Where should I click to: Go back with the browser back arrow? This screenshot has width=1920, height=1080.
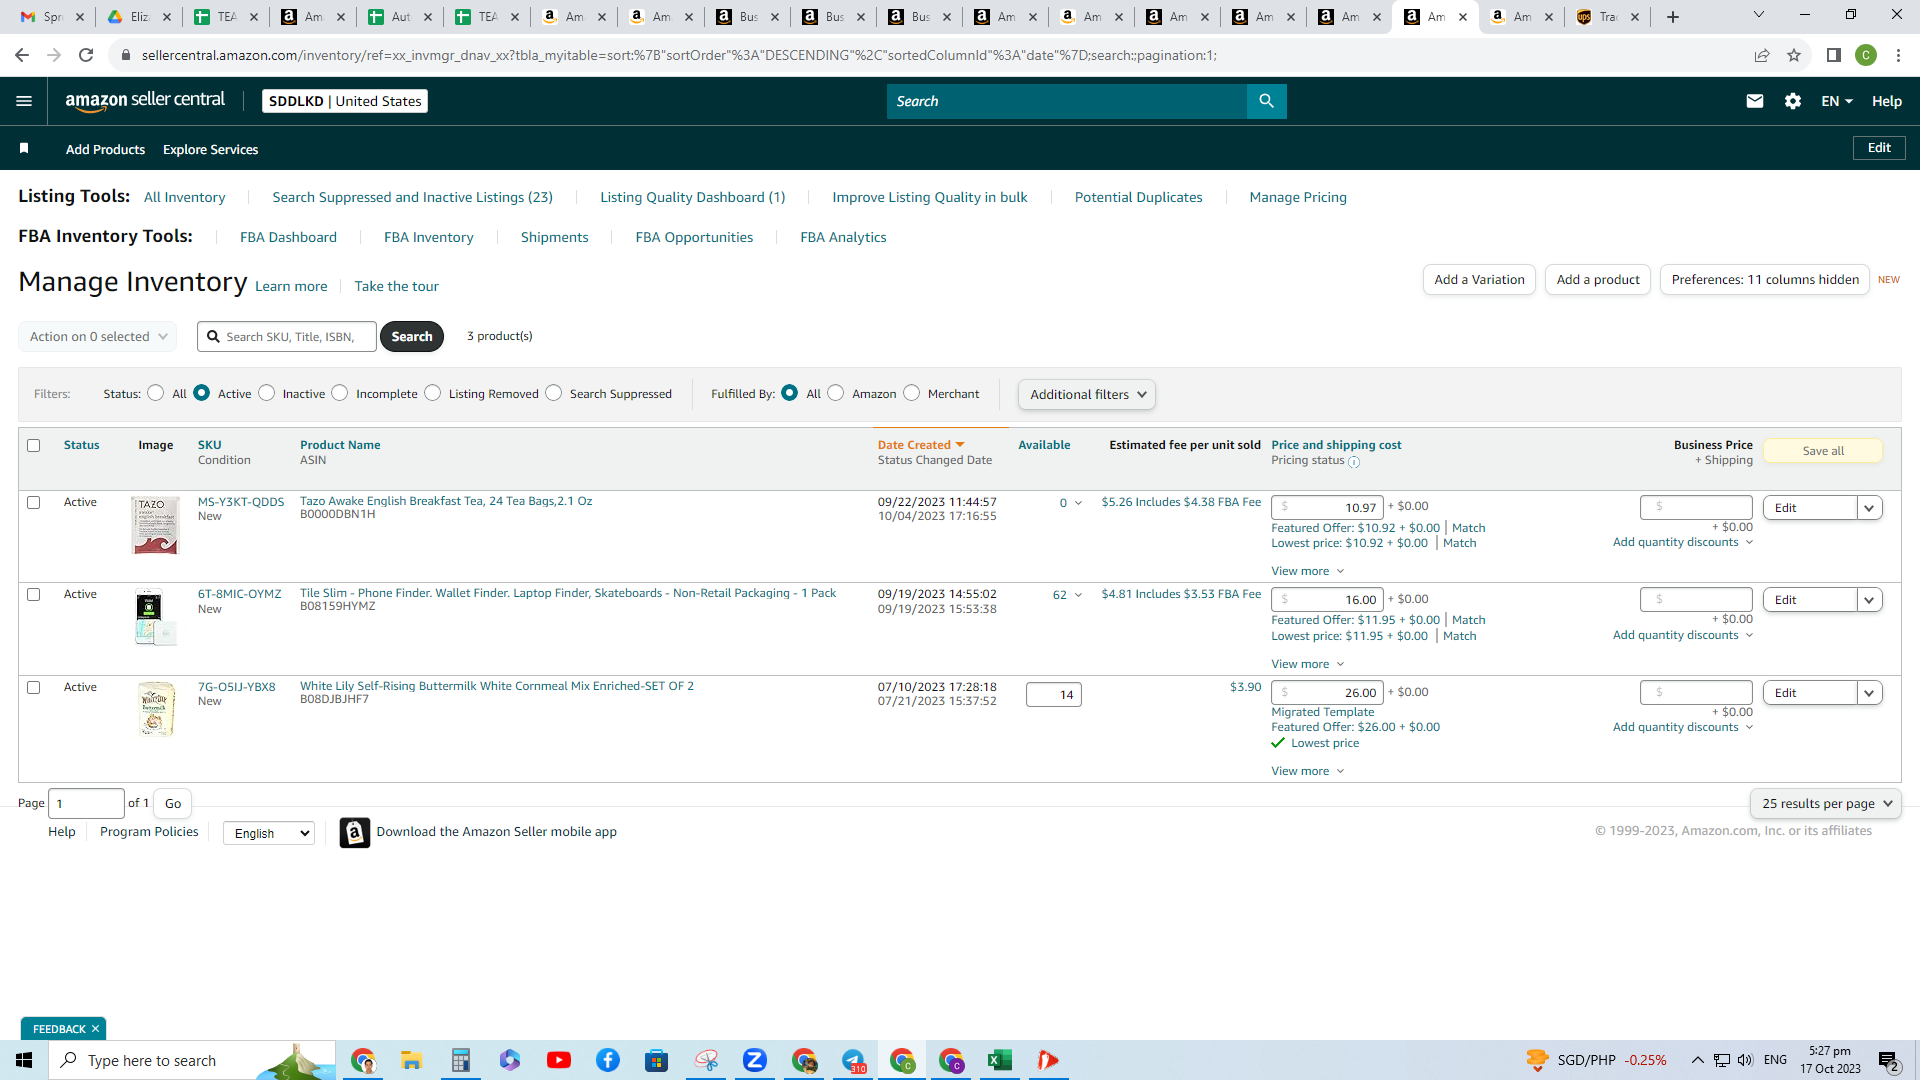pos(22,55)
